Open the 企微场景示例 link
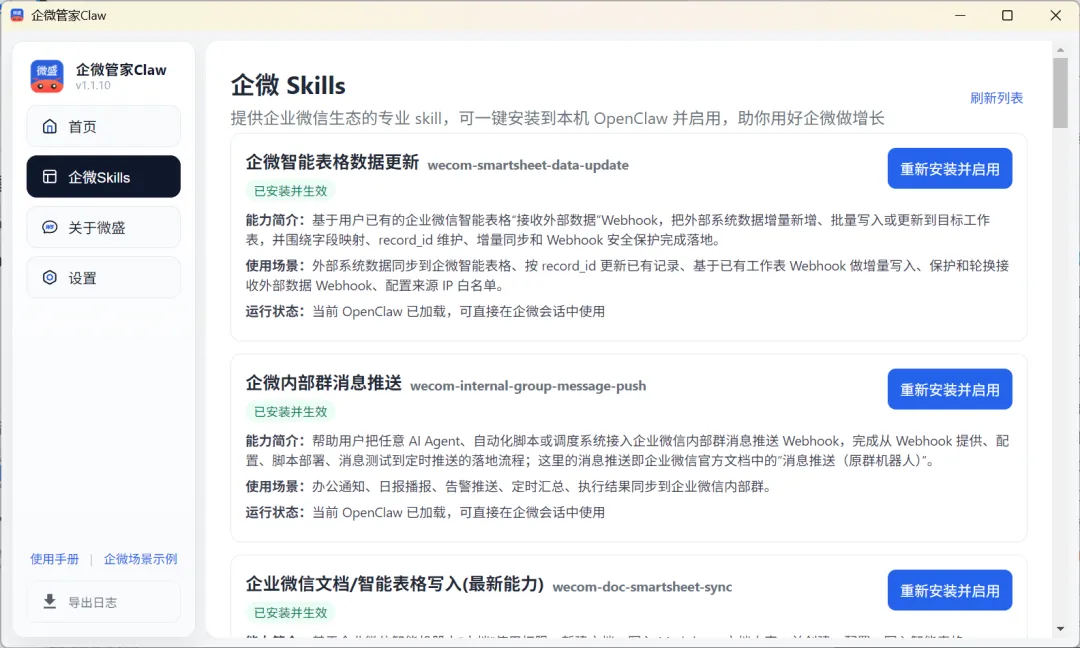This screenshot has width=1080, height=648. (x=141, y=558)
